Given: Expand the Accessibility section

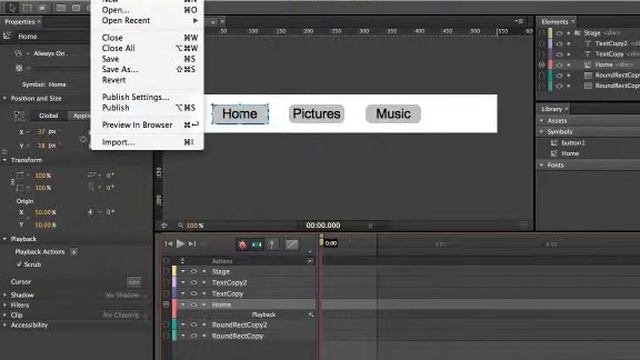Looking at the screenshot, I should [5, 325].
